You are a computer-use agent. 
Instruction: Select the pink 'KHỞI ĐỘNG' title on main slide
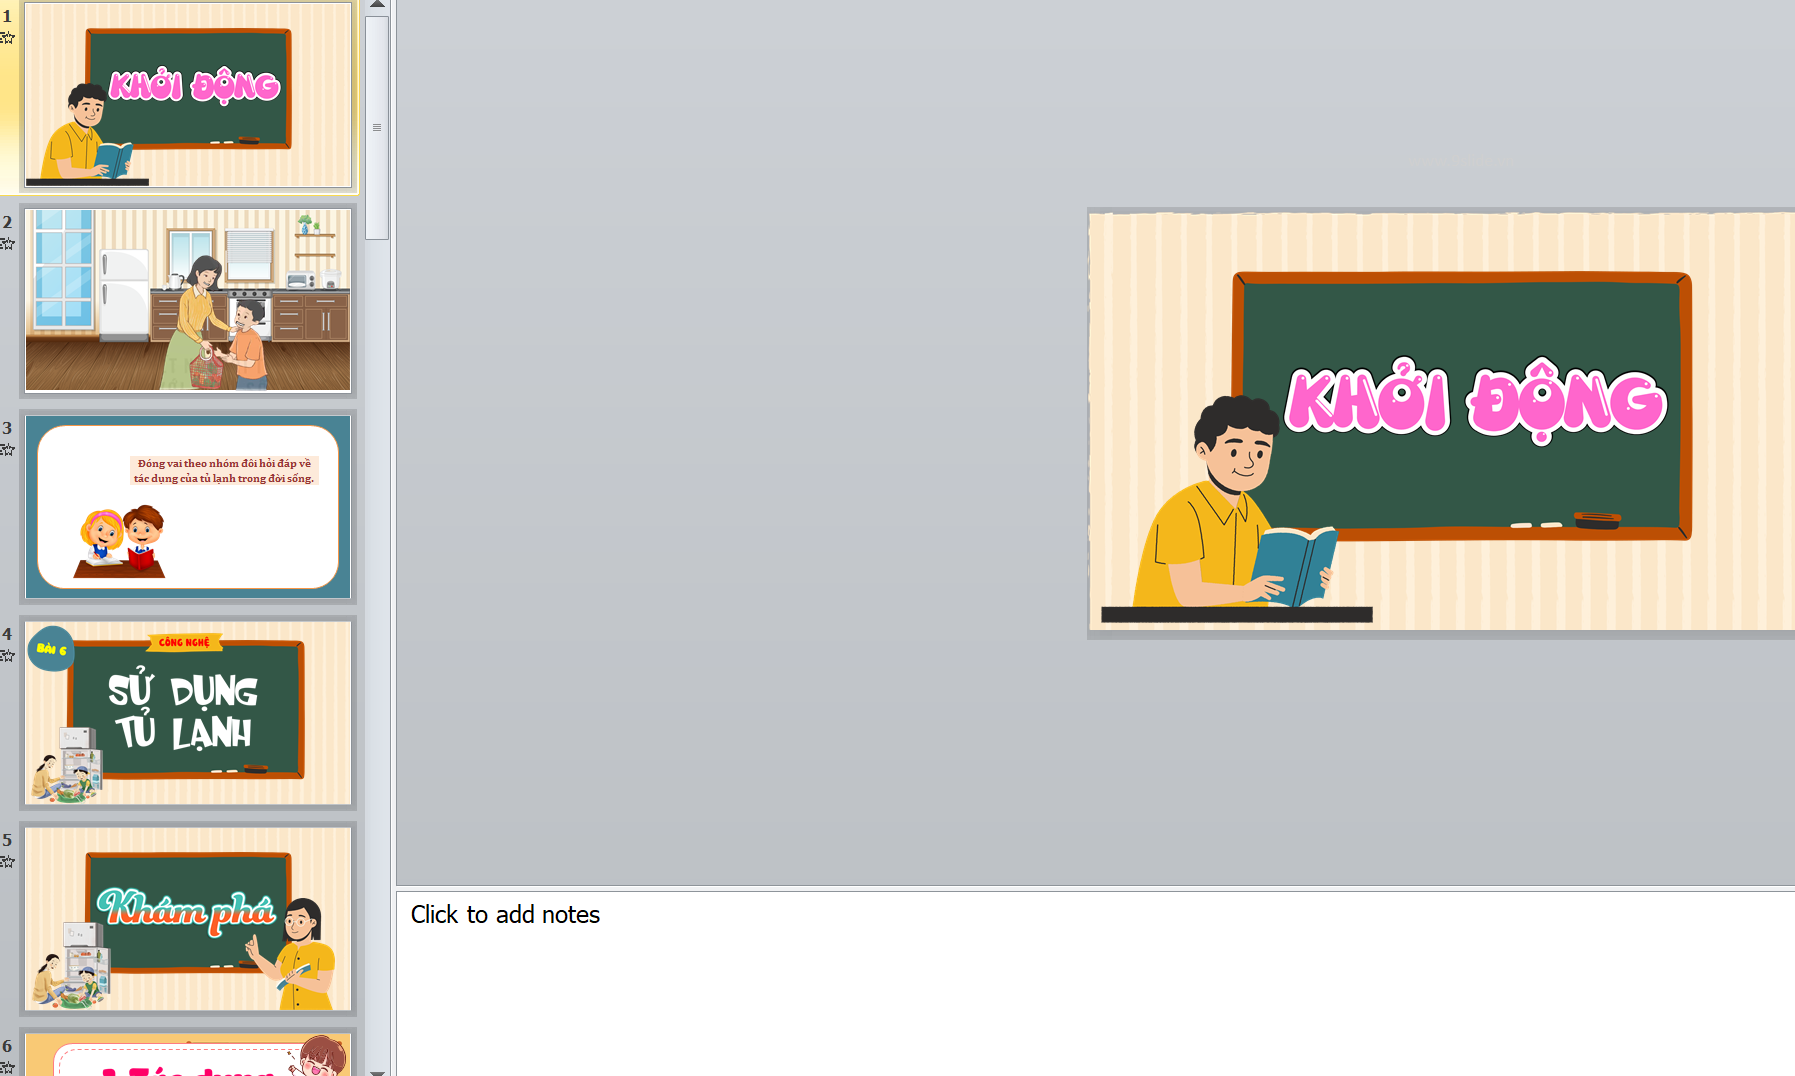(x=1475, y=402)
